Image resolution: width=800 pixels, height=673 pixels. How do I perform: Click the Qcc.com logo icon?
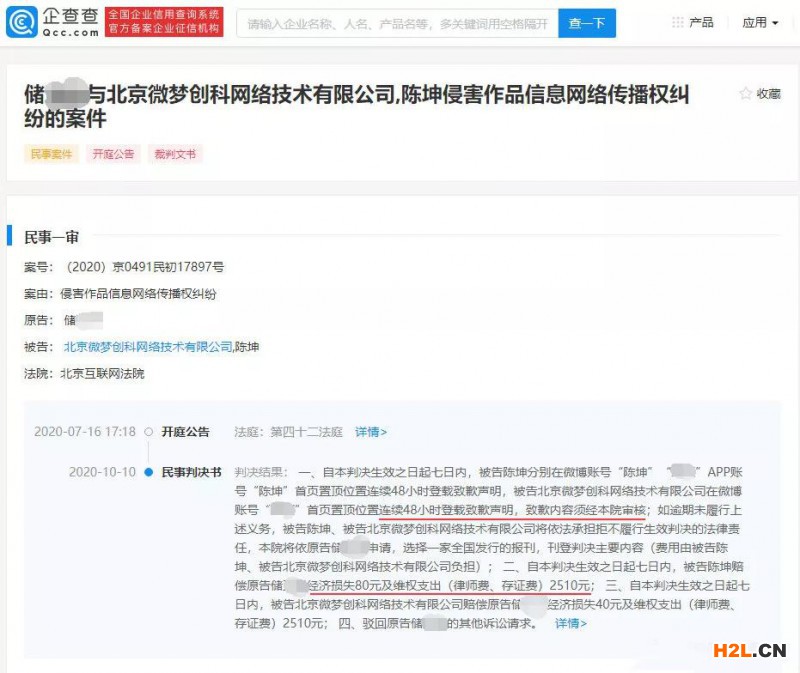21,22
